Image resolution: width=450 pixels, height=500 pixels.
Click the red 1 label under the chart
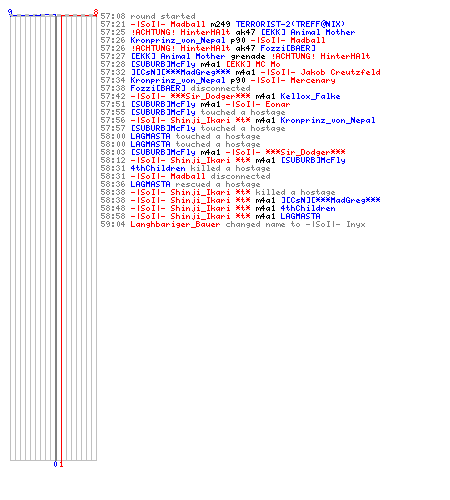click(61, 464)
